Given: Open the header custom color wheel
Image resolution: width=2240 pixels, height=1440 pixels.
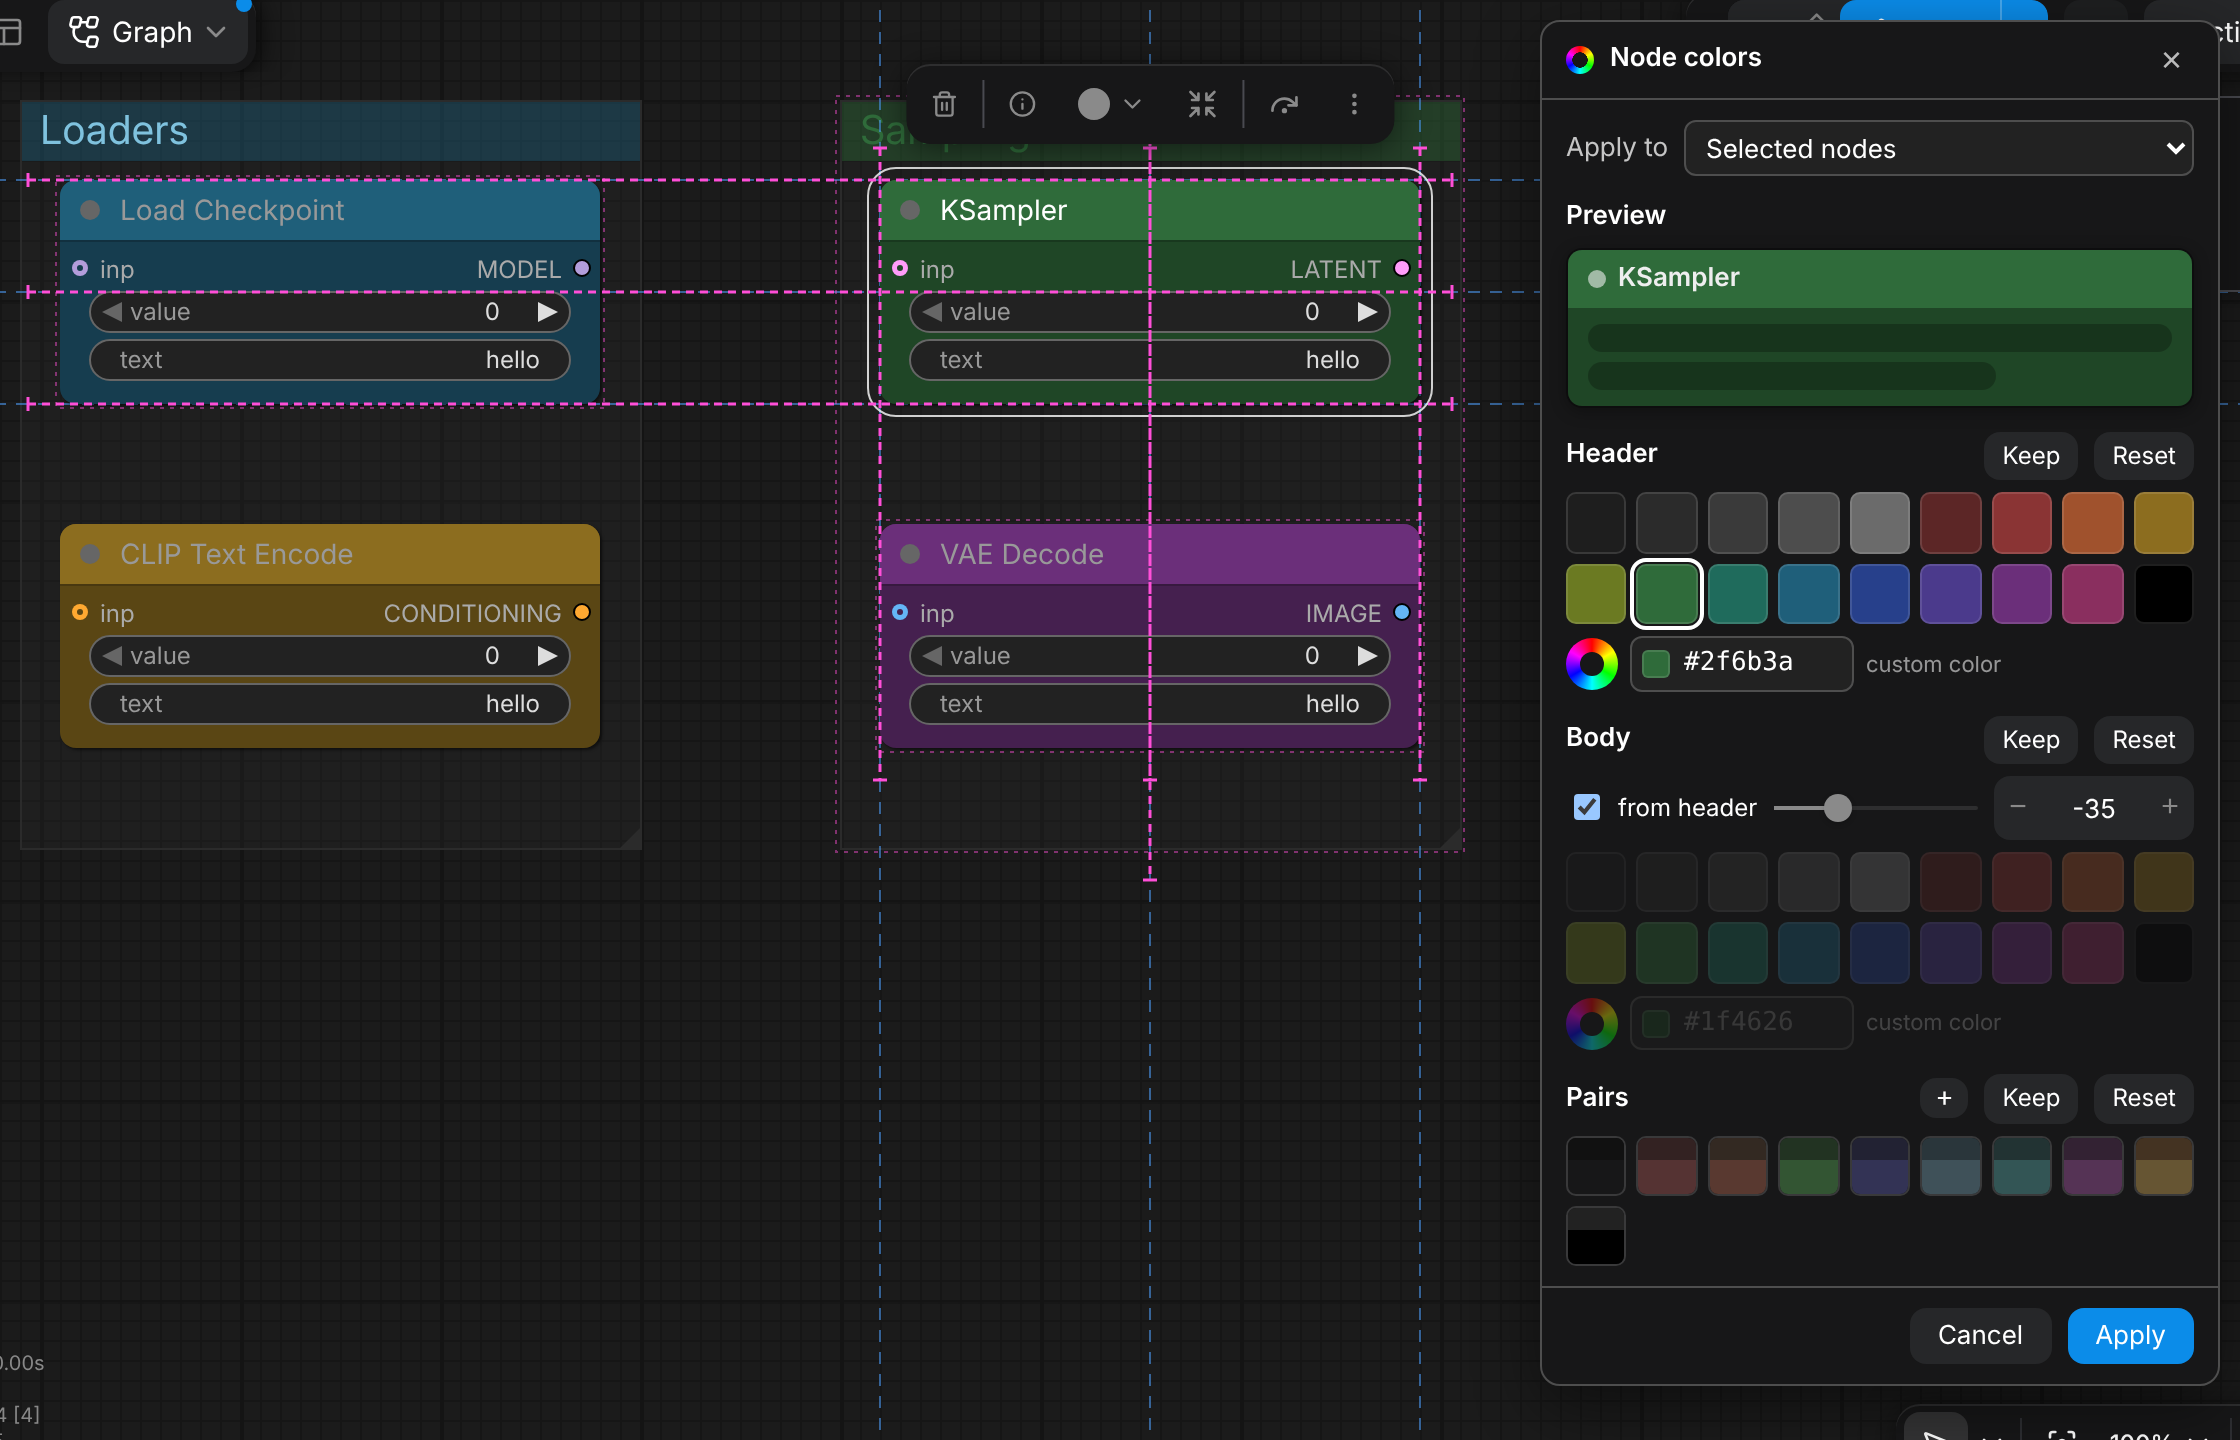Looking at the screenshot, I should 1592,664.
